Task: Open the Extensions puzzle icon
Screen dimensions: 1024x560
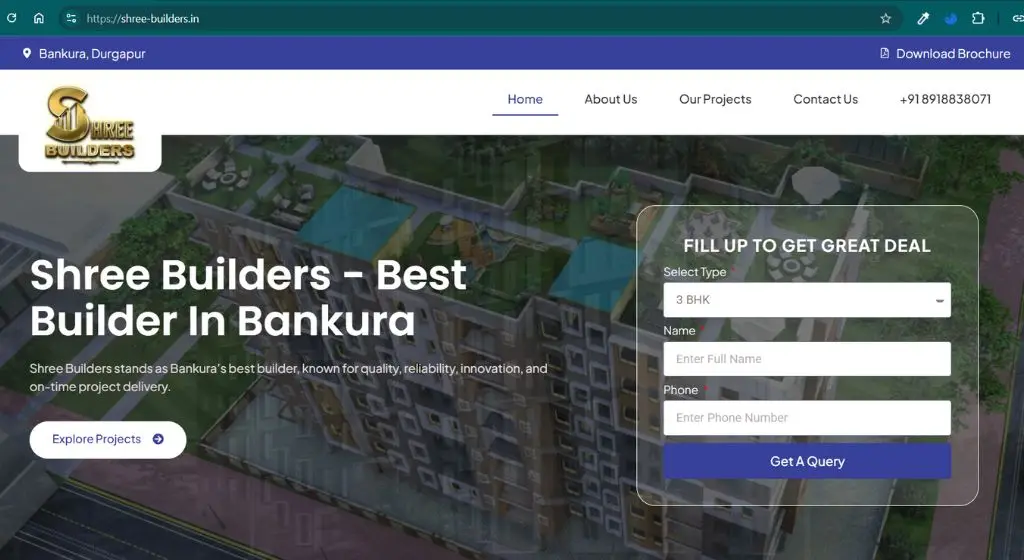Action: coord(978,18)
